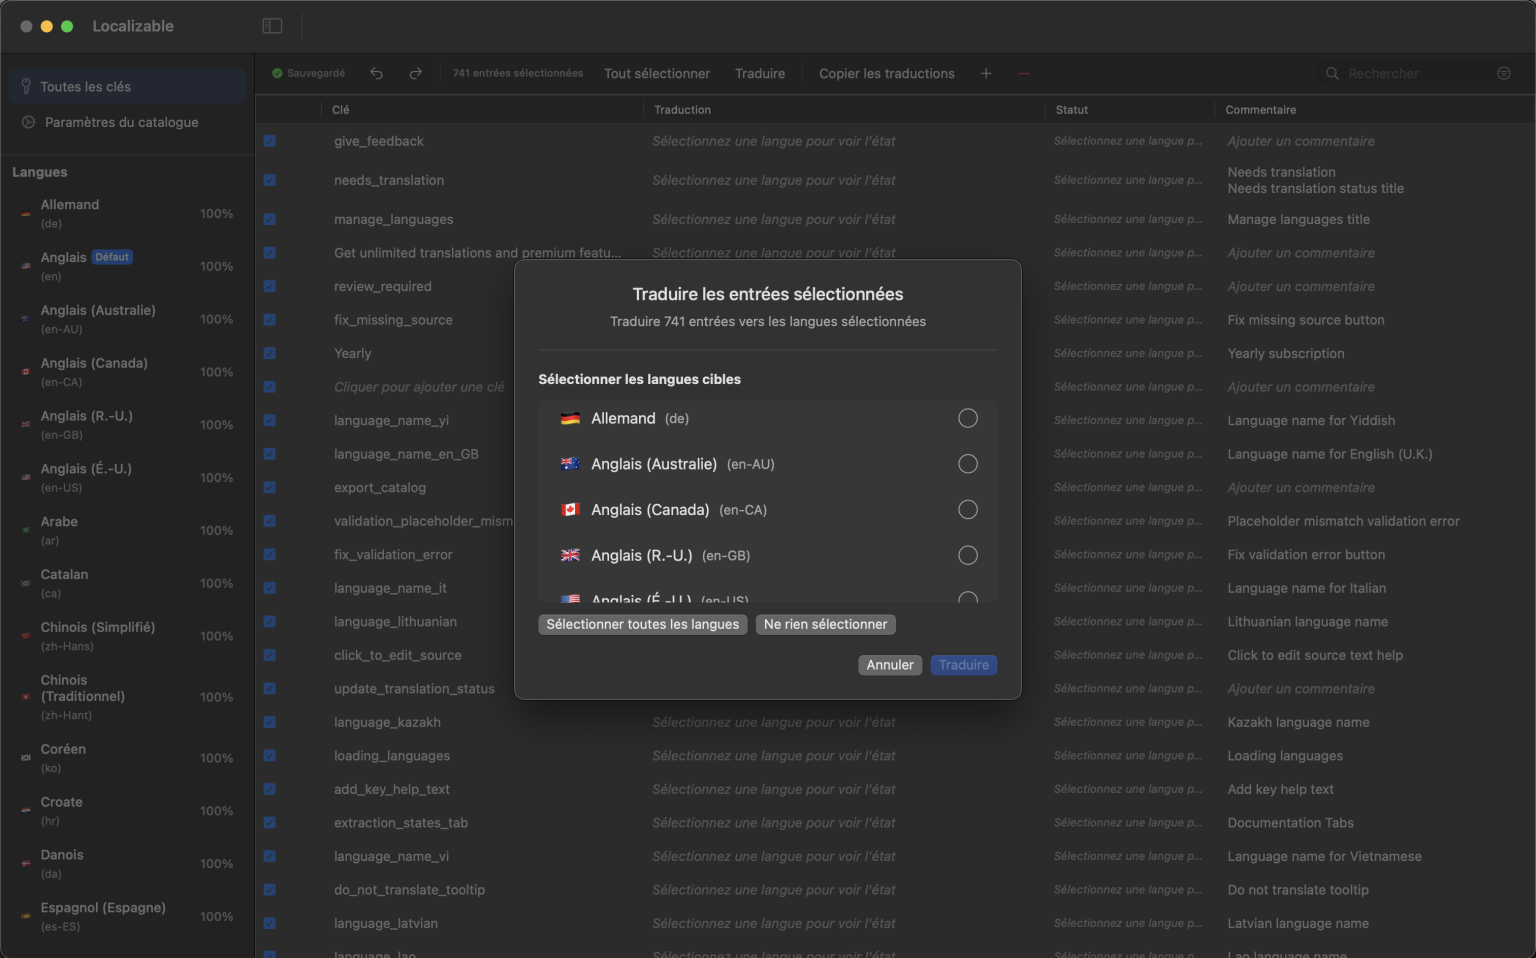Click the UK flag icon in dialog
1536x958 pixels.
coord(570,555)
